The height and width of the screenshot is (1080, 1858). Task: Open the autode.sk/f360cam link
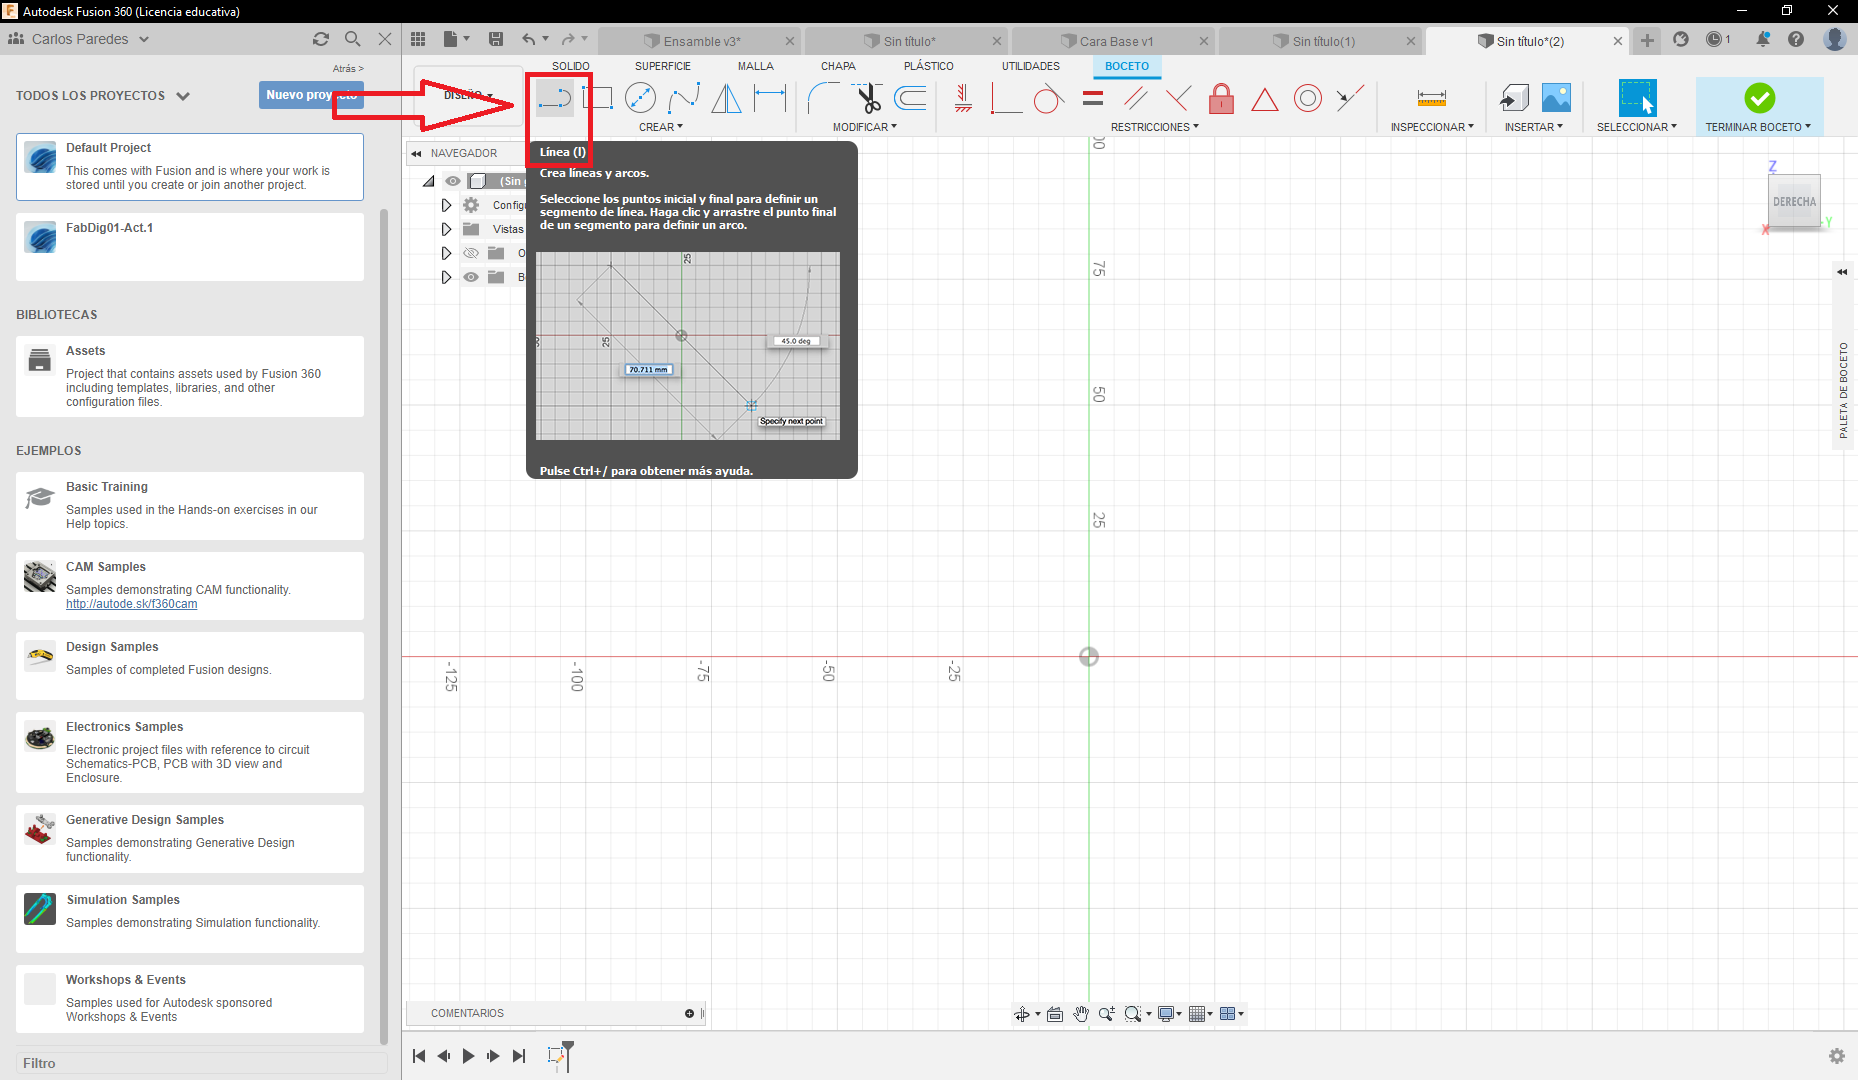click(132, 604)
